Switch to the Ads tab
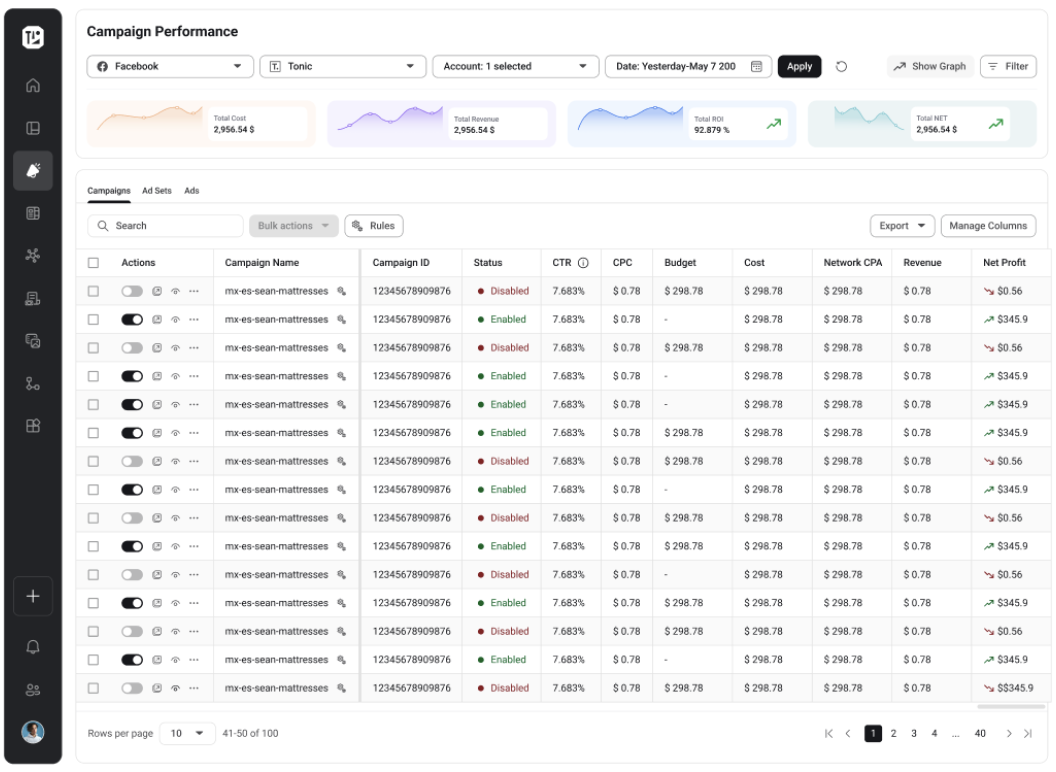The image size is (1056, 772). (191, 191)
